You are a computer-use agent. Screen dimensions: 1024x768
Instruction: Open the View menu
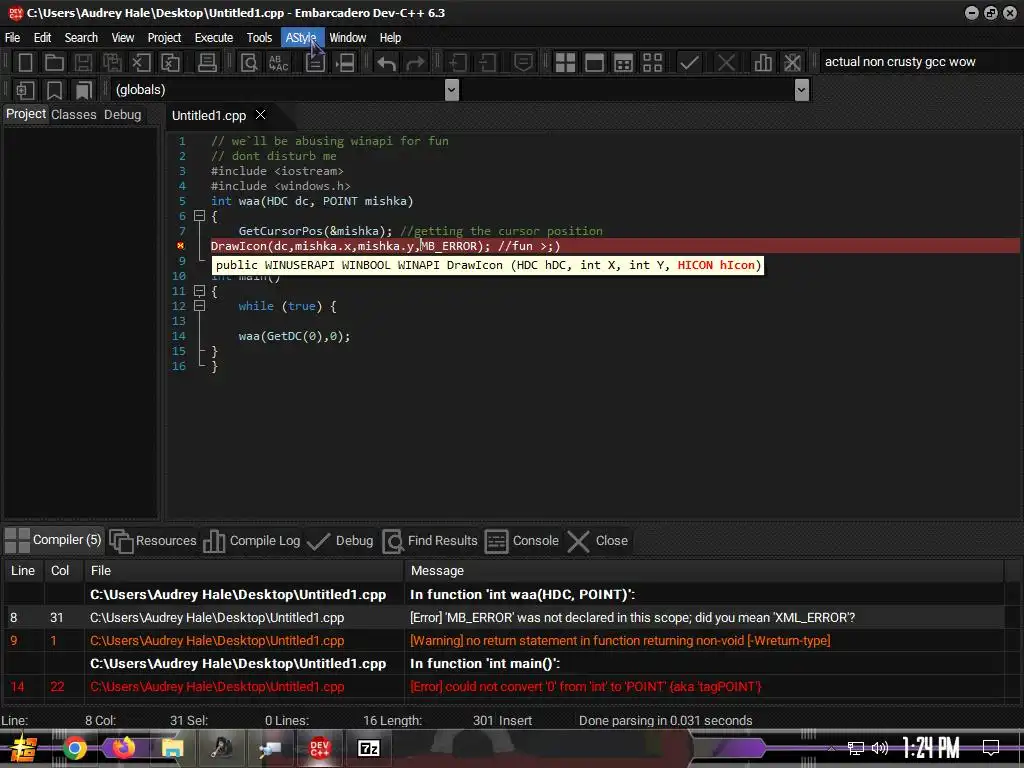pyautogui.click(x=122, y=37)
